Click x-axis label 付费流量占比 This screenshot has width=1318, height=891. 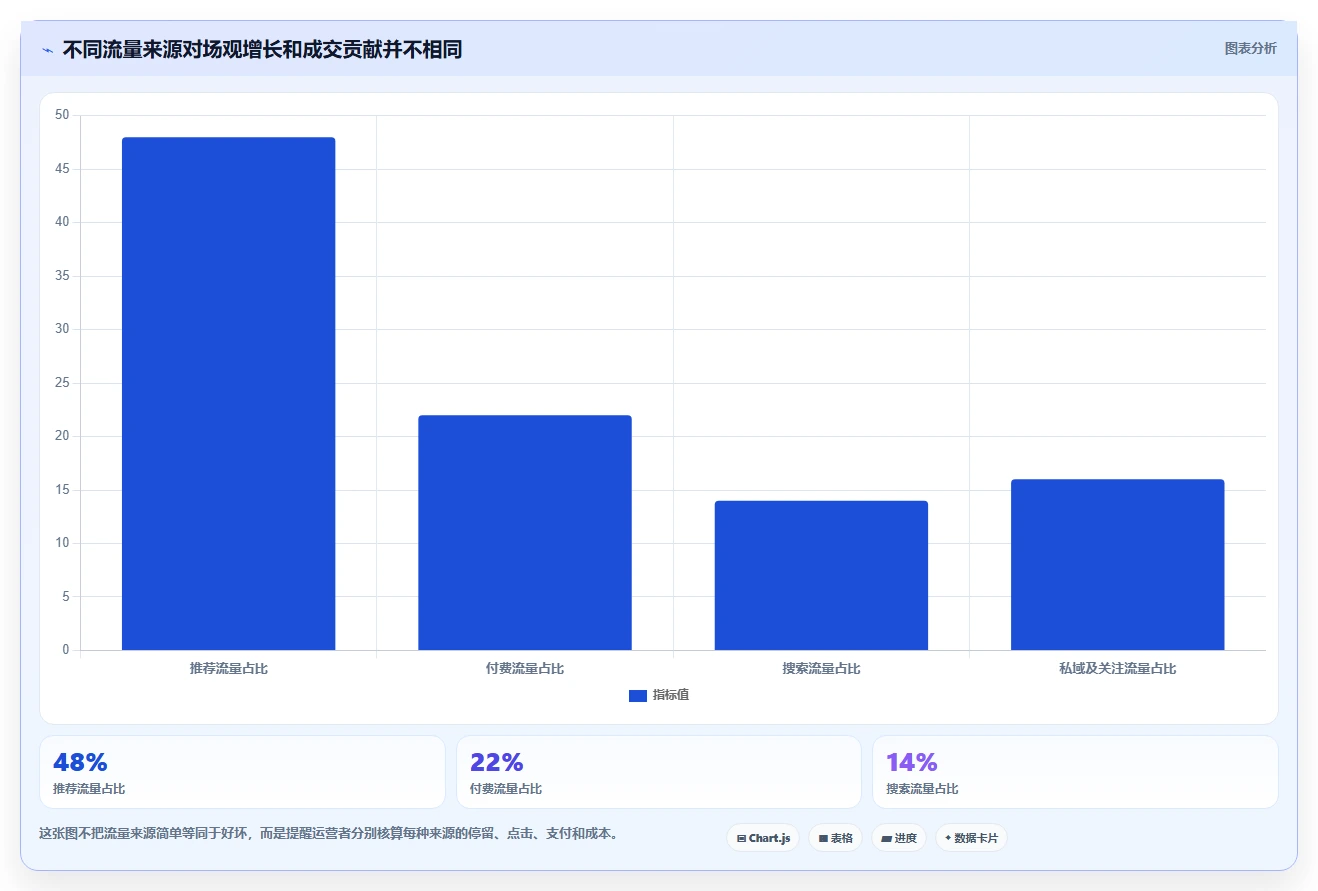[525, 668]
